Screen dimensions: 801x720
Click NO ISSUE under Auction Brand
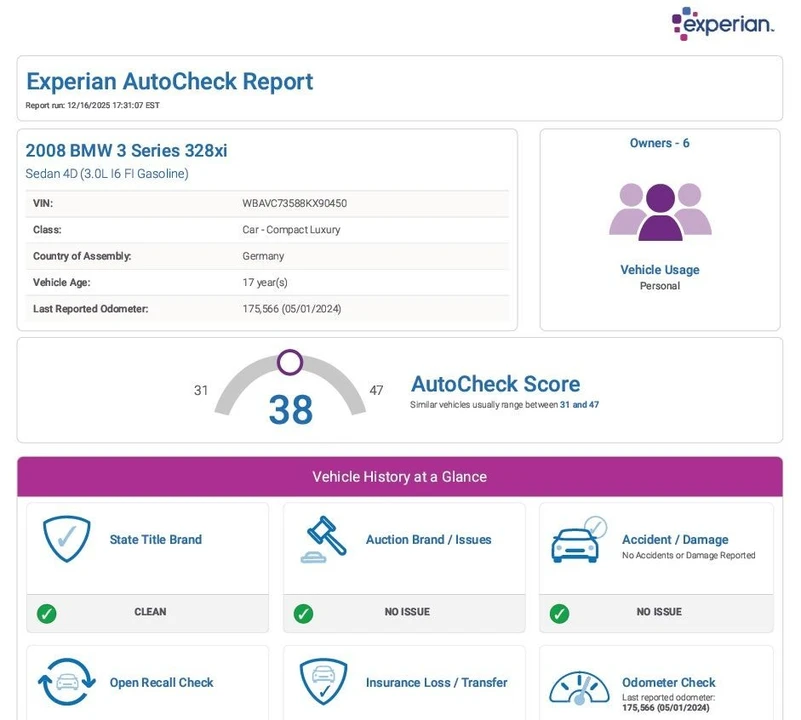point(407,612)
